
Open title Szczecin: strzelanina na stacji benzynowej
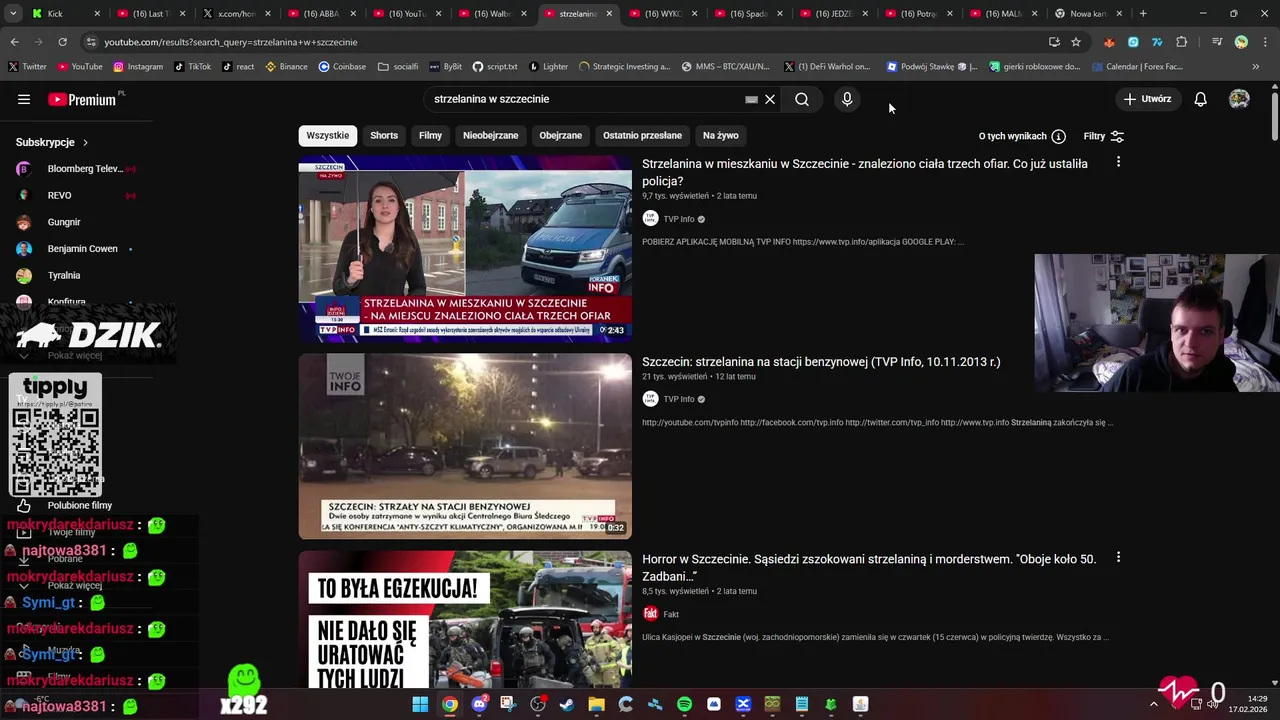[x=821, y=362]
